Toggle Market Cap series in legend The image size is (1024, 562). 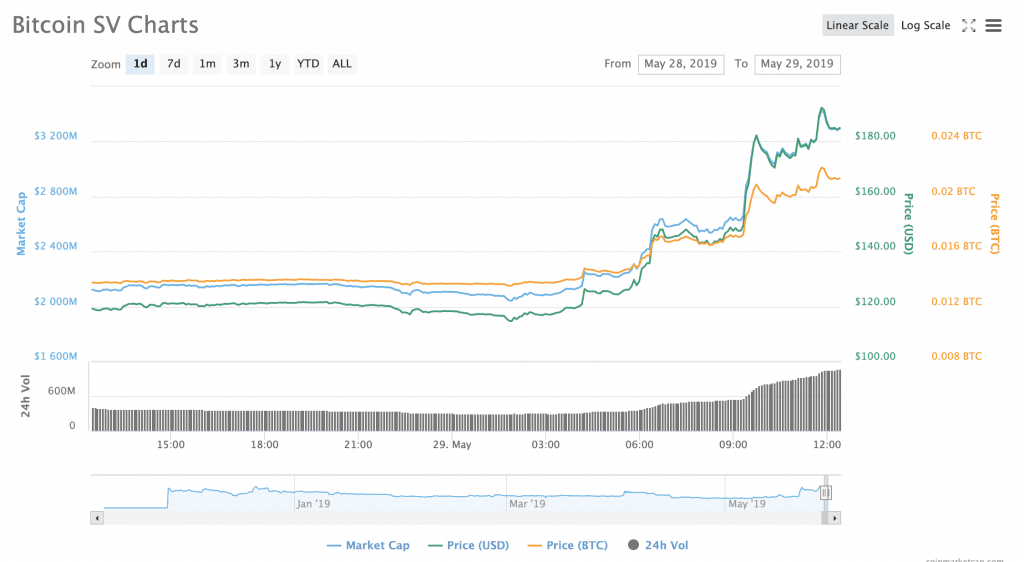pyautogui.click(x=368, y=545)
